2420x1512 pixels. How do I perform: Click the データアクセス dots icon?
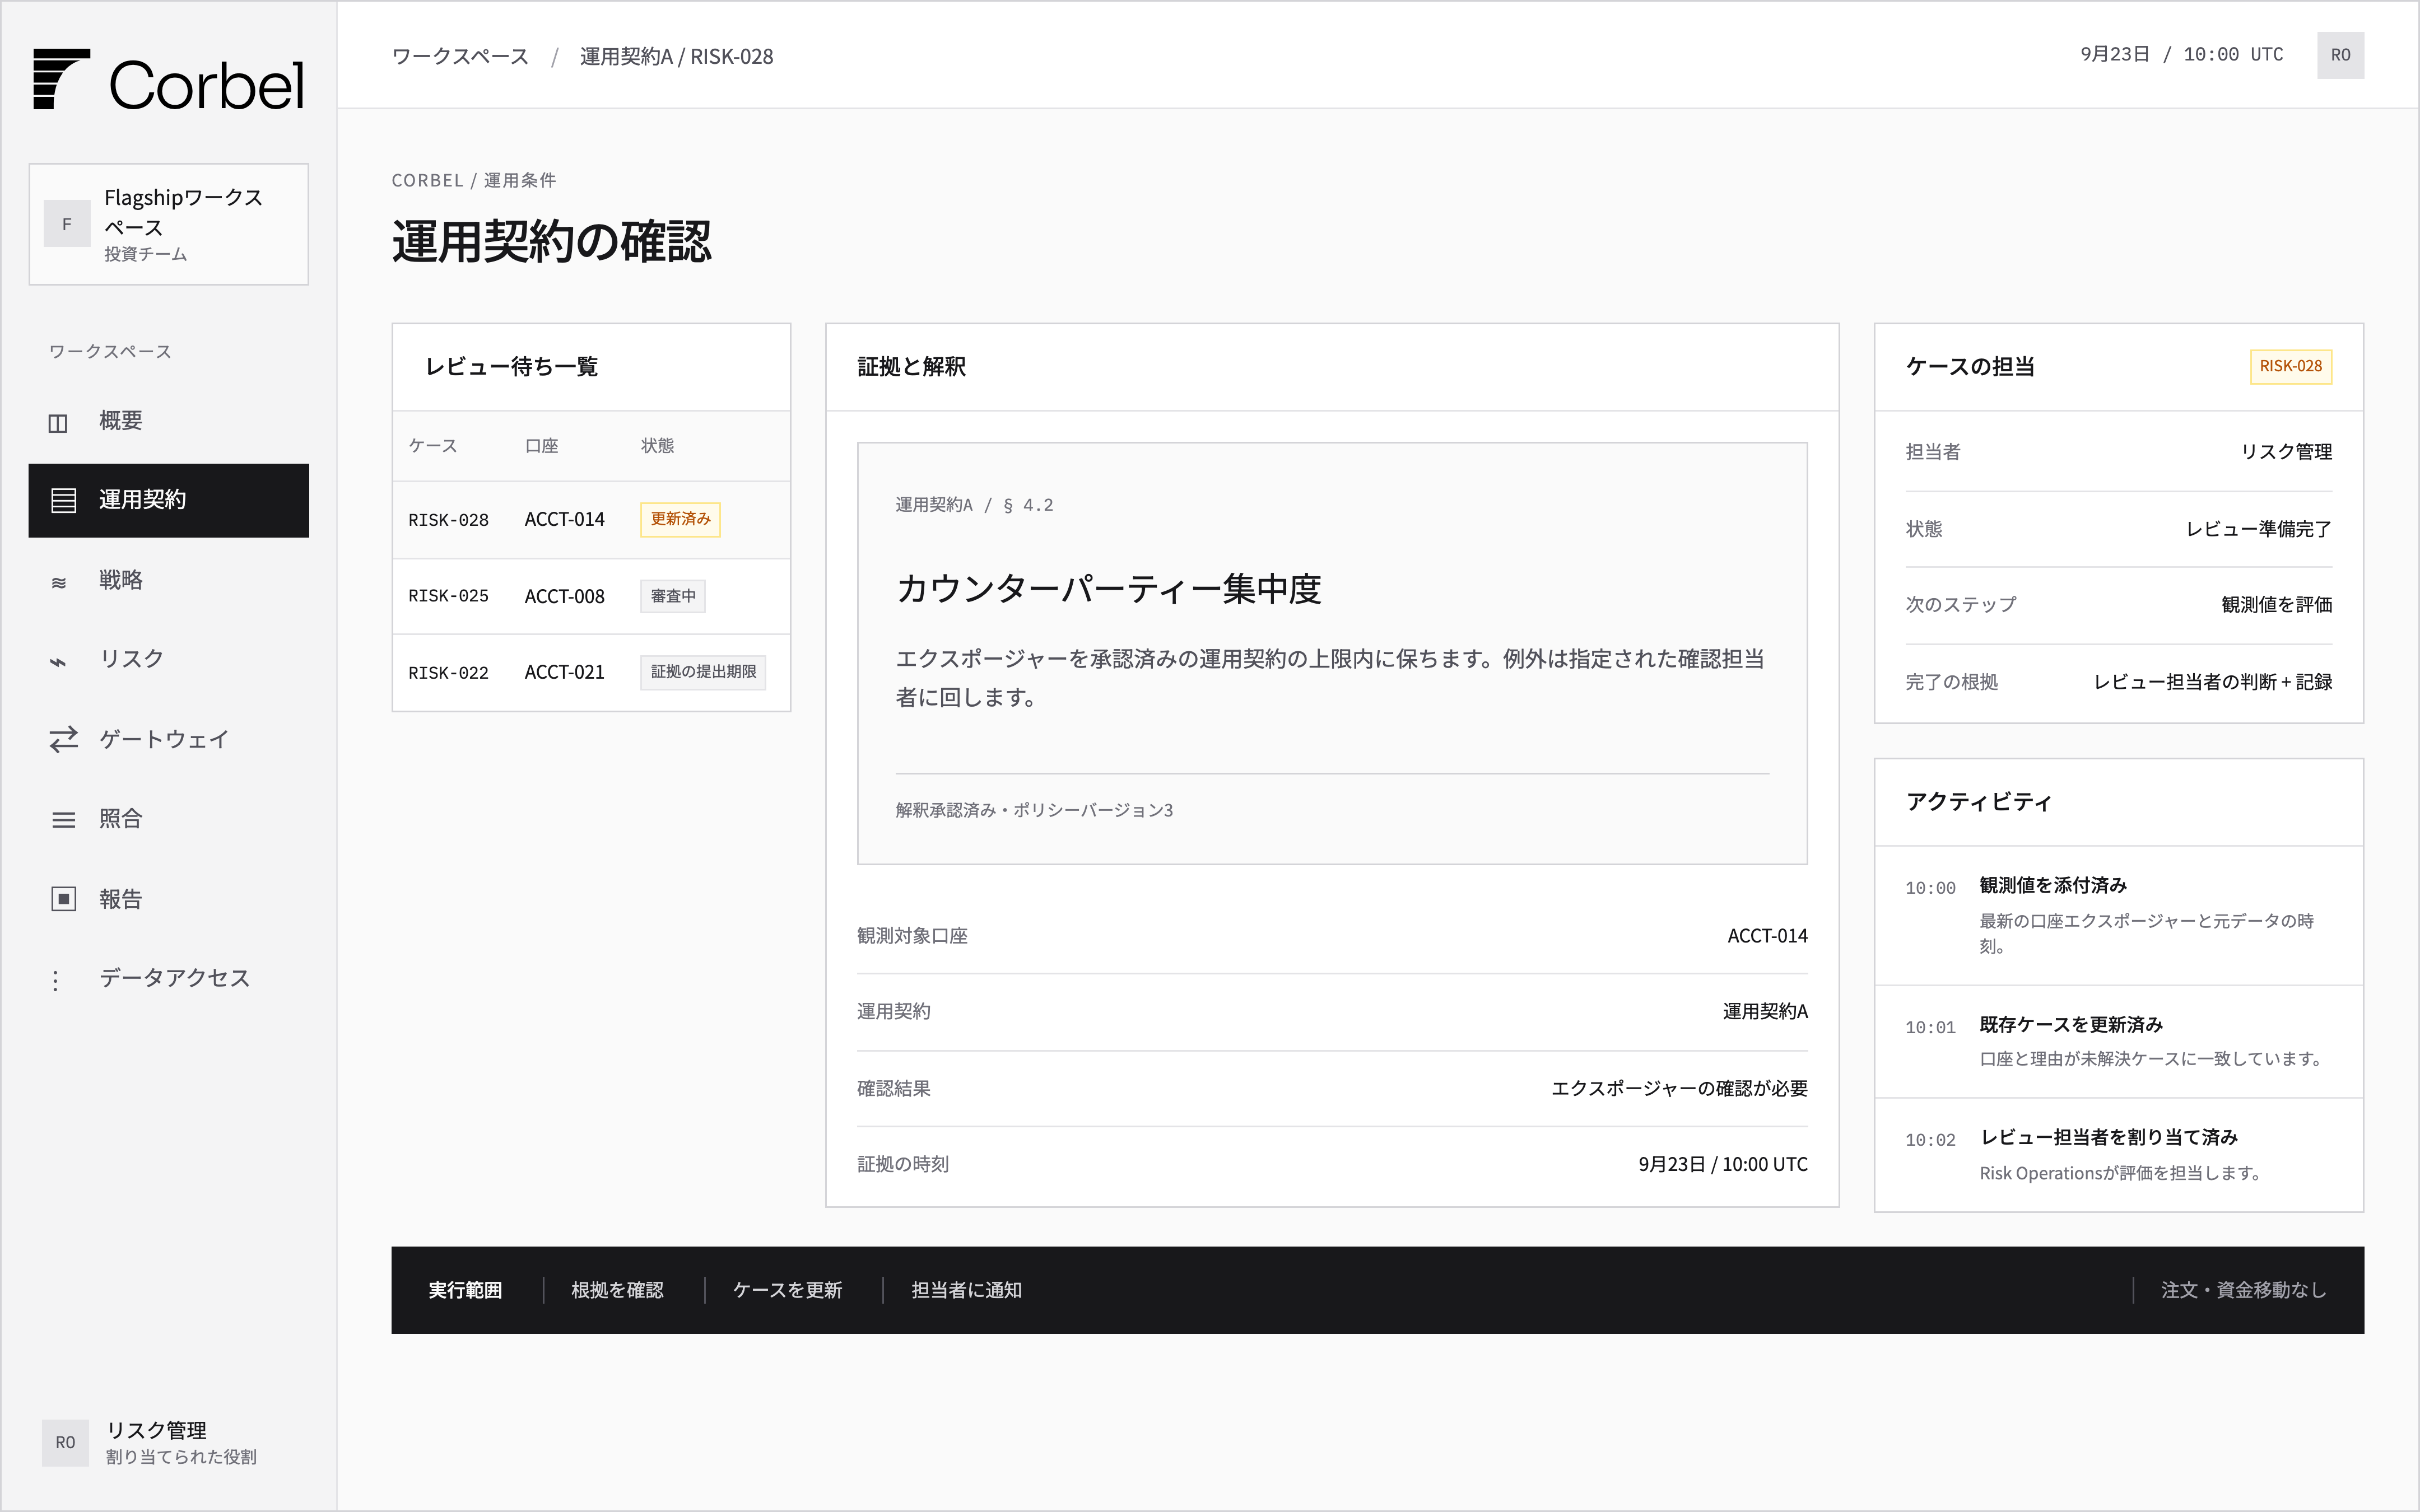tap(56, 980)
